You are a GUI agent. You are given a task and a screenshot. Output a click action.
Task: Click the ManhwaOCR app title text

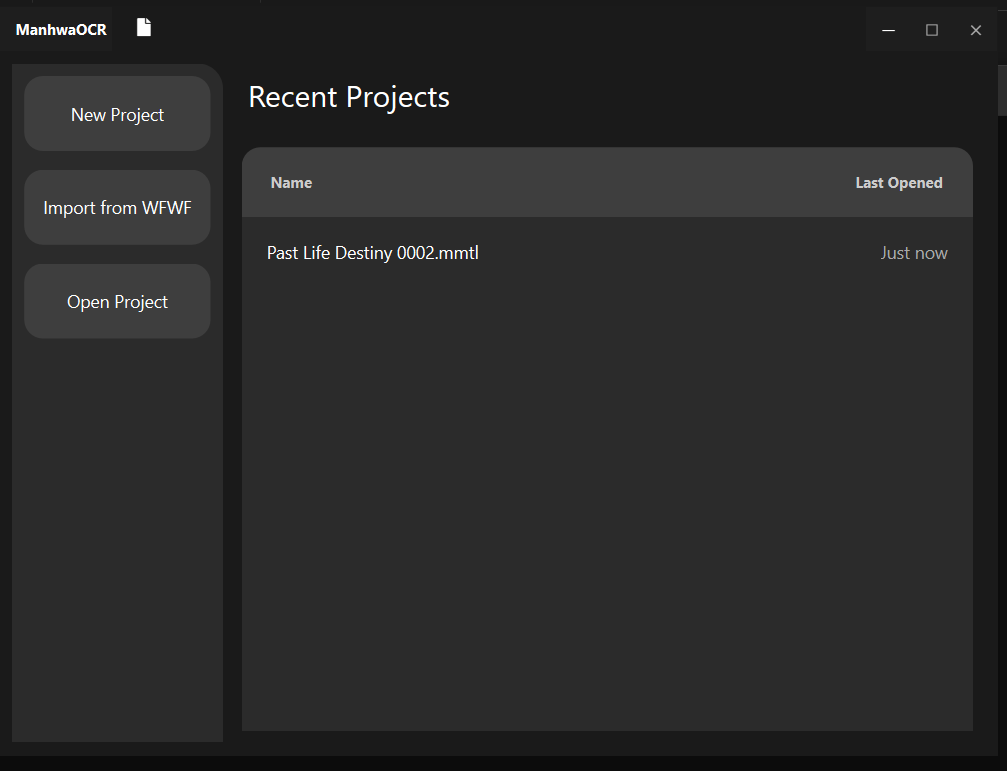pyautogui.click(x=61, y=30)
